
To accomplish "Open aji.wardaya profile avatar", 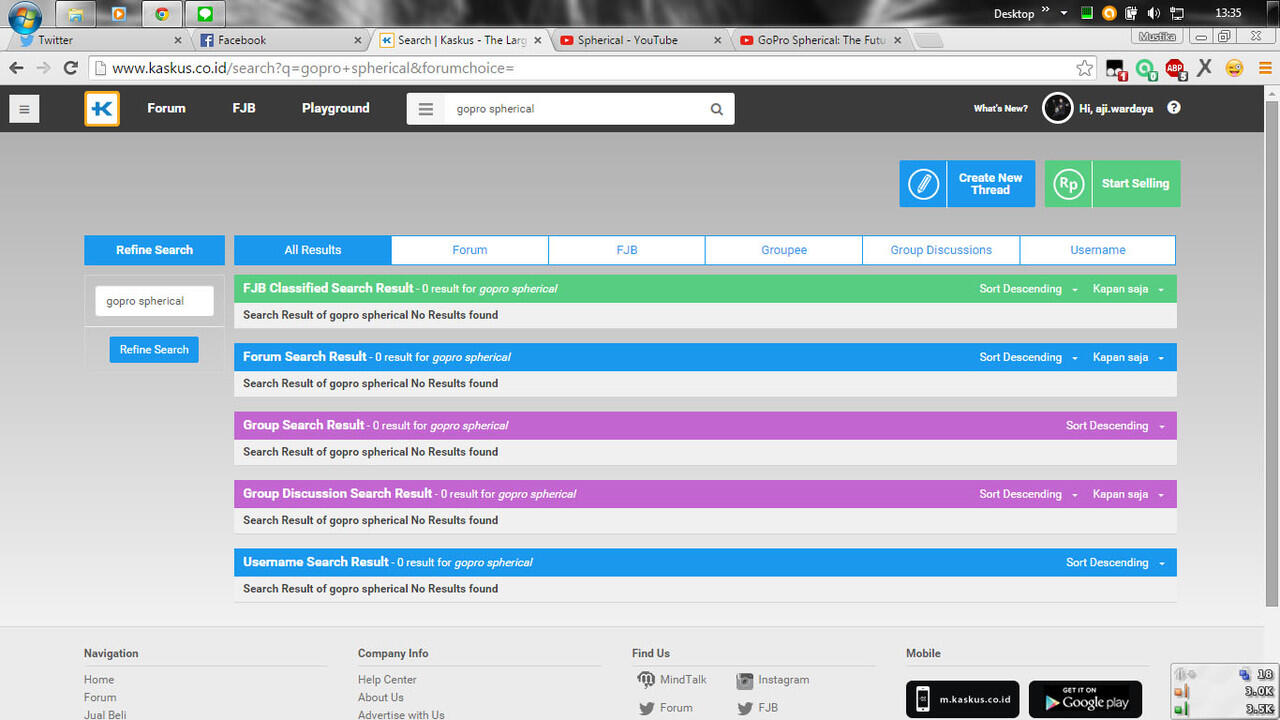I will tap(1057, 108).
